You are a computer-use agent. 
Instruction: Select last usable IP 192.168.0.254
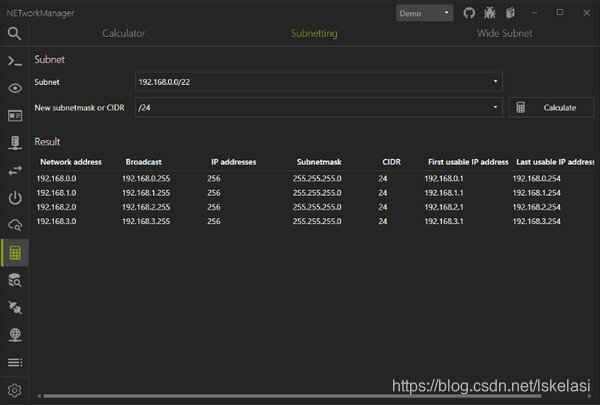[x=536, y=178]
